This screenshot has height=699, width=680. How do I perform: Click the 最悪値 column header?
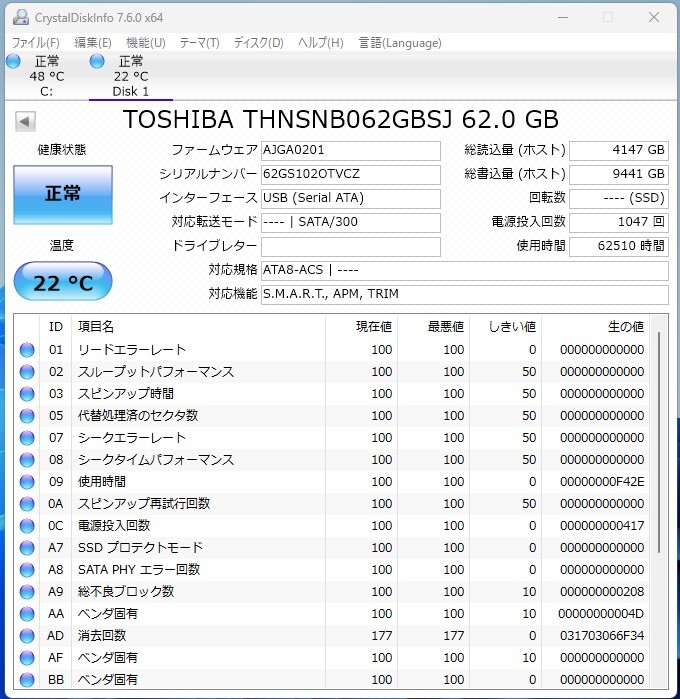tap(433, 327)
